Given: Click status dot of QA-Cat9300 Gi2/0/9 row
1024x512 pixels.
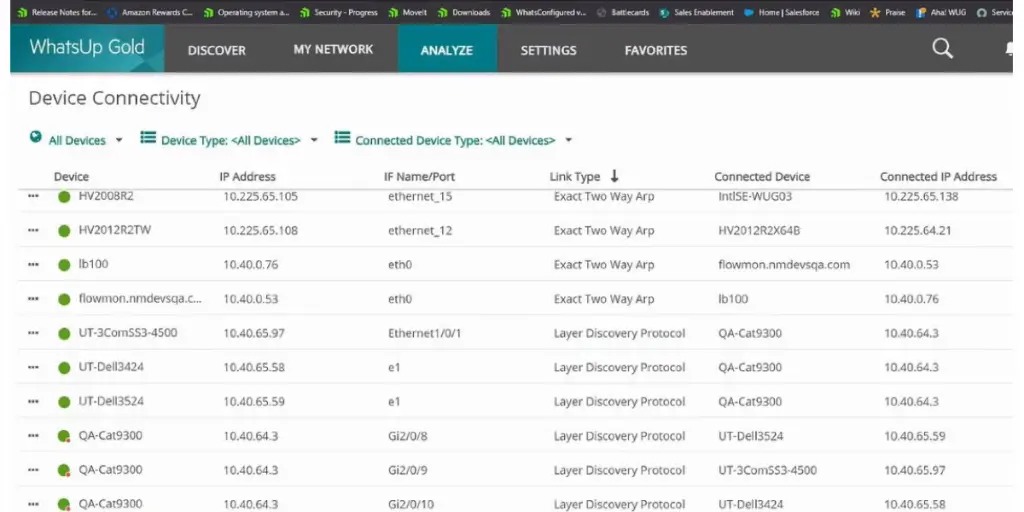Looking at the screenshot, I should (x=64, y=470).
